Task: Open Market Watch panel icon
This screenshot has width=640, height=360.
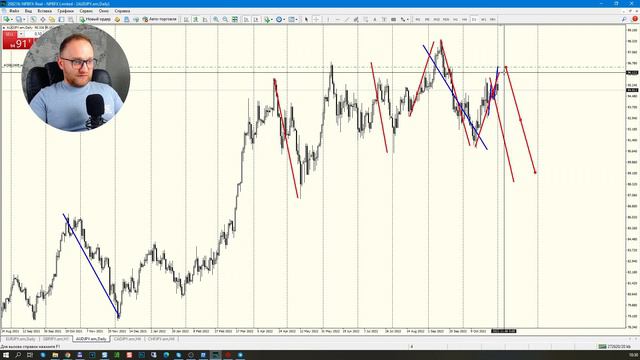Action: coord(33,19)
